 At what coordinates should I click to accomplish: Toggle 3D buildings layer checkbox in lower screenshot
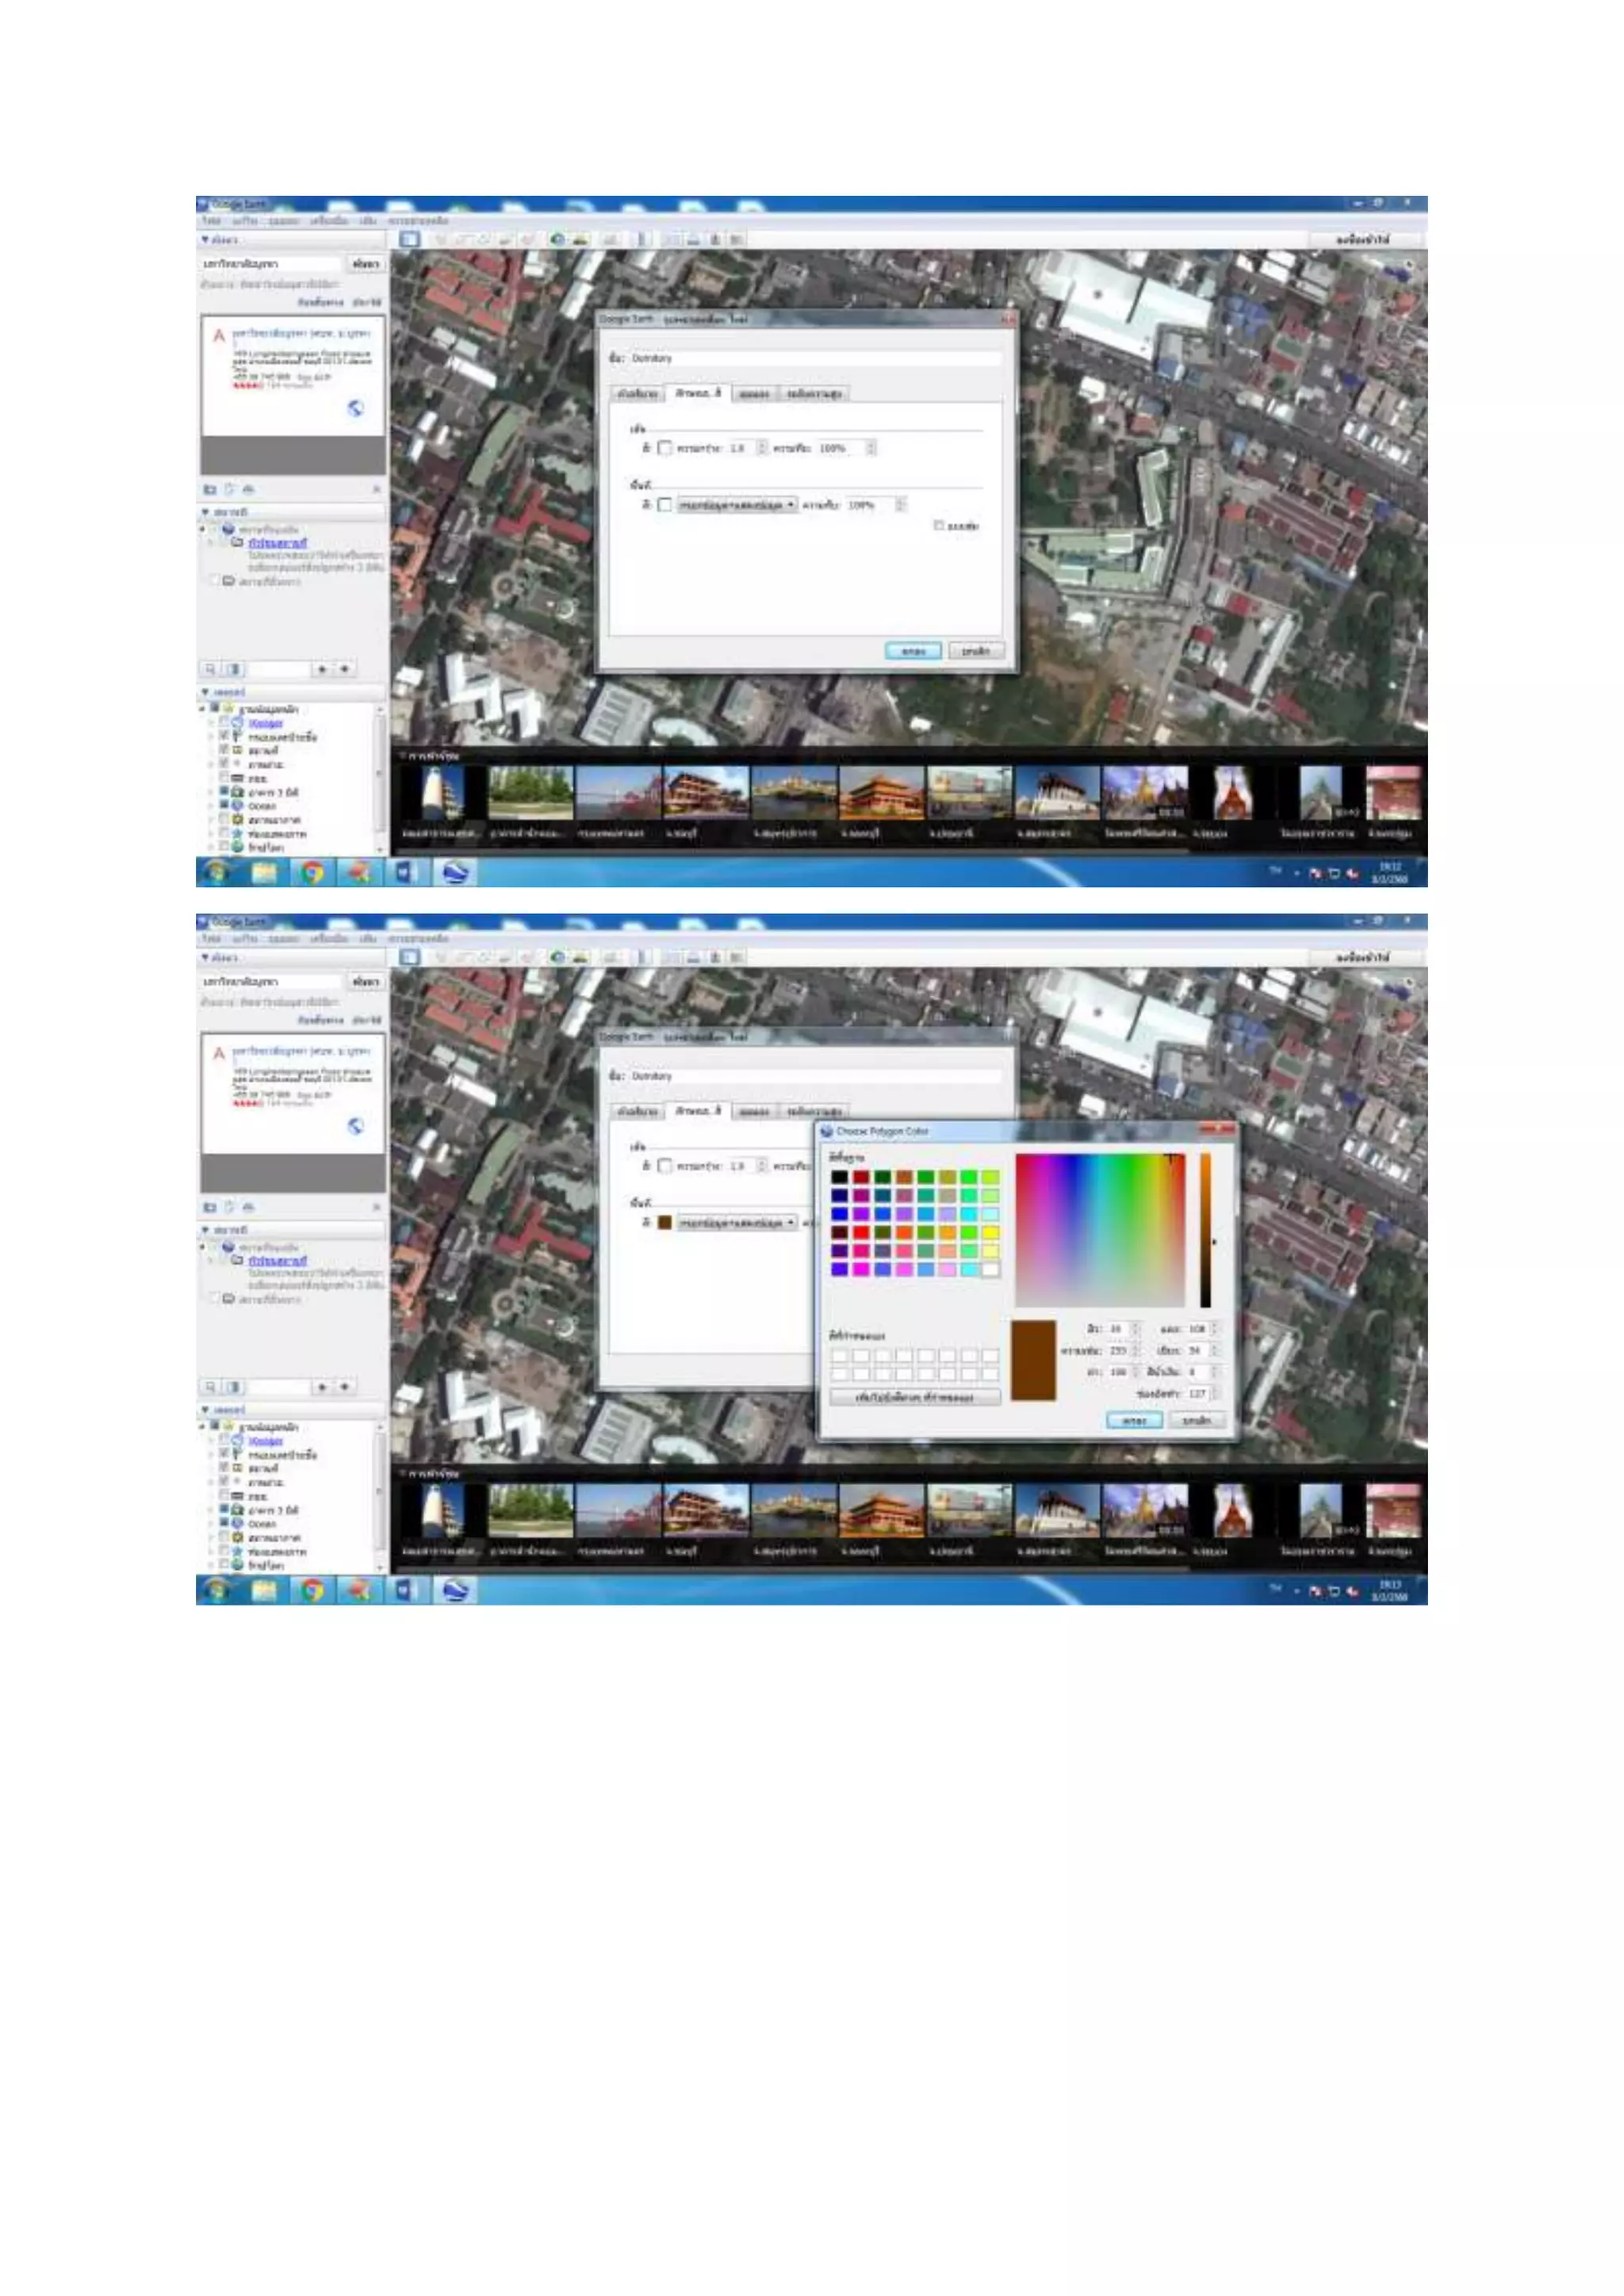[225, 1509]
